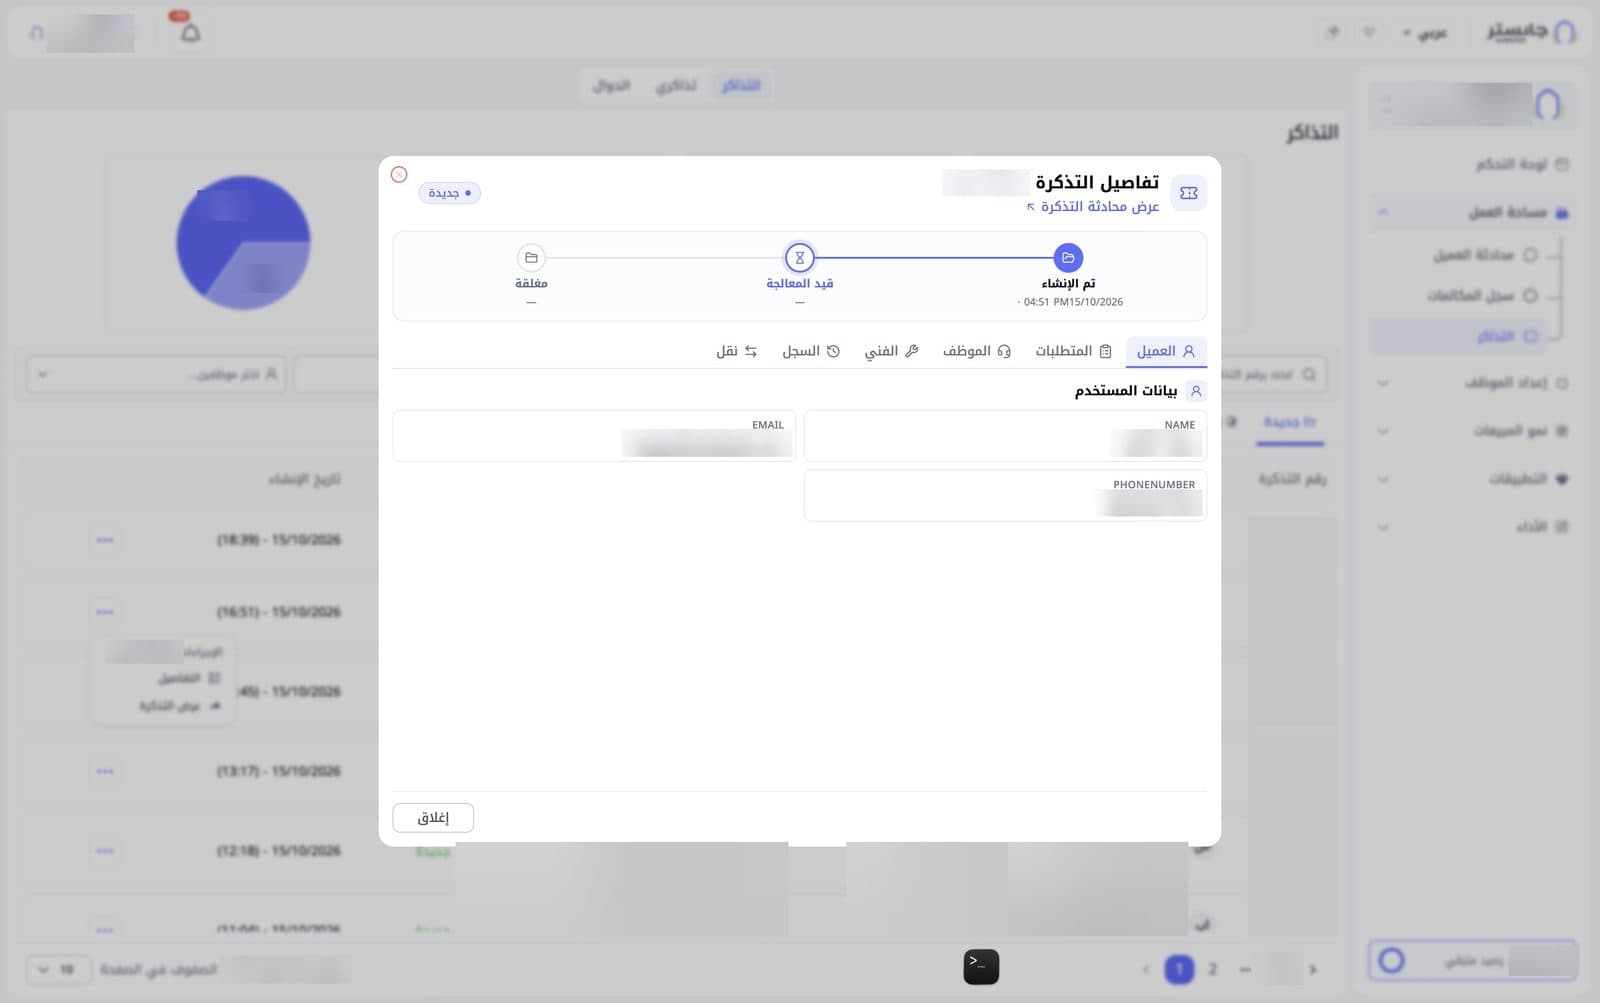Open the notifications bell in the header
This screenshot has height=1003, width=1600.
(190, 33)
